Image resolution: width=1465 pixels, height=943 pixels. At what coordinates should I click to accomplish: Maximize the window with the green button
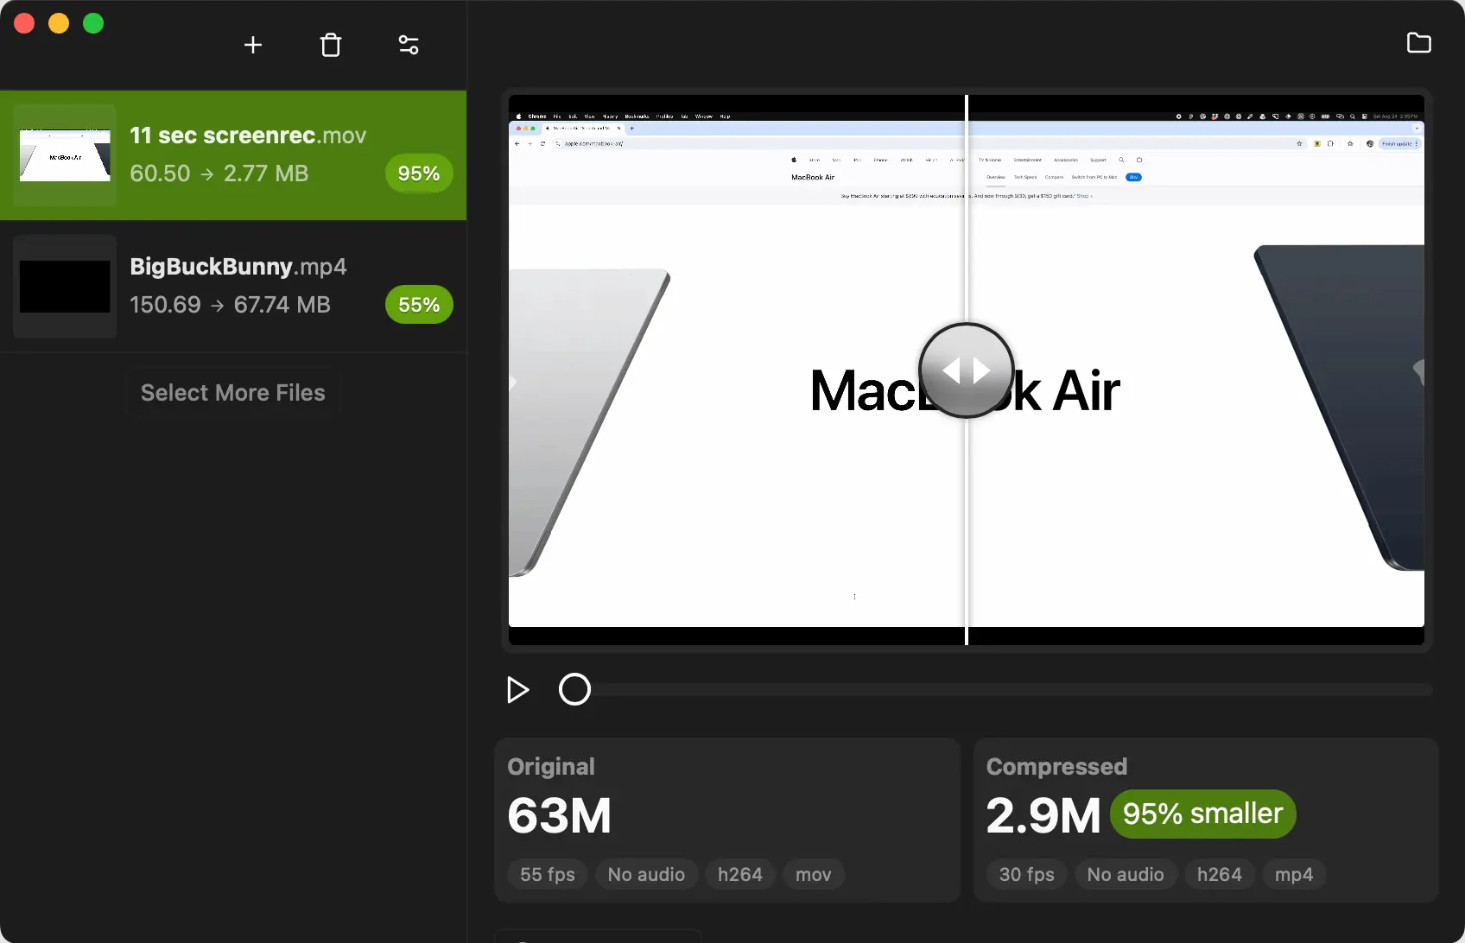click(x=93, y=23)
